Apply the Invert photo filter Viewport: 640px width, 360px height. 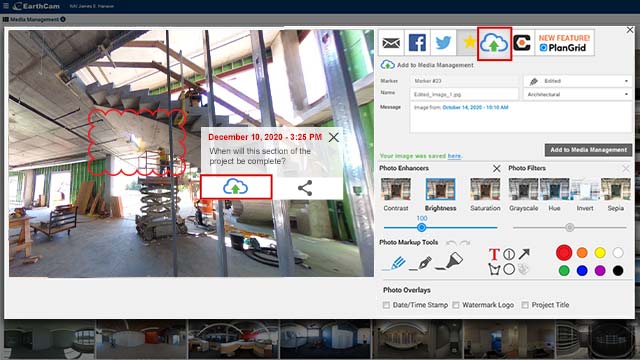585,190
